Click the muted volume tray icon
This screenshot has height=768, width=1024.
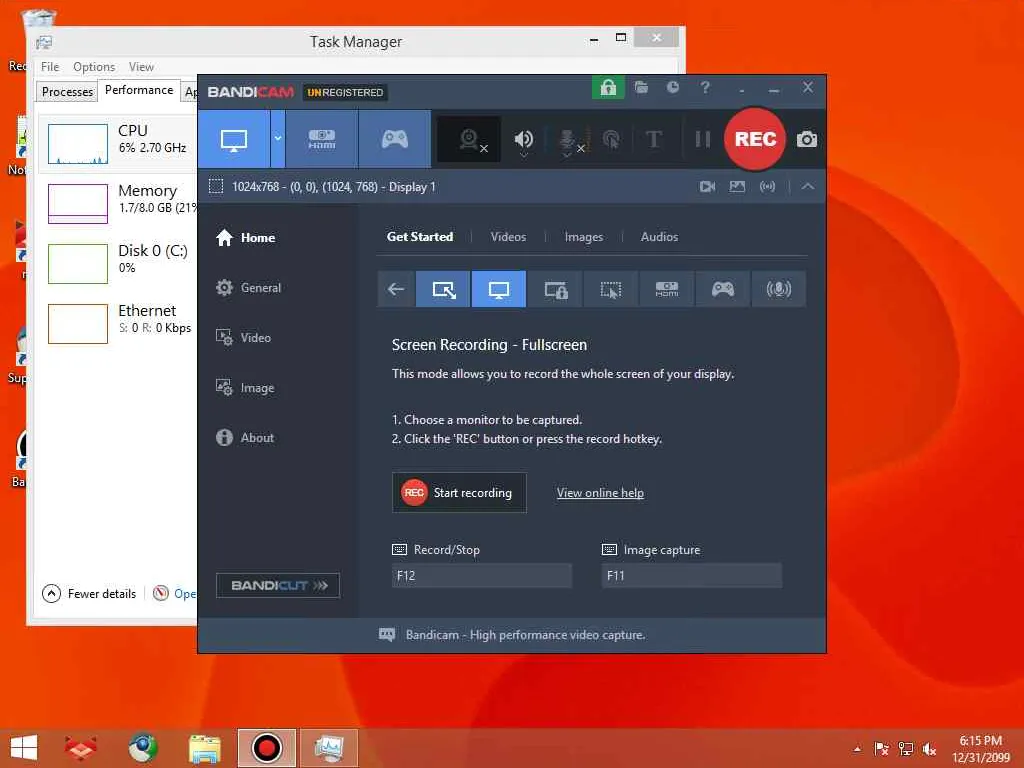coord(930,749)
